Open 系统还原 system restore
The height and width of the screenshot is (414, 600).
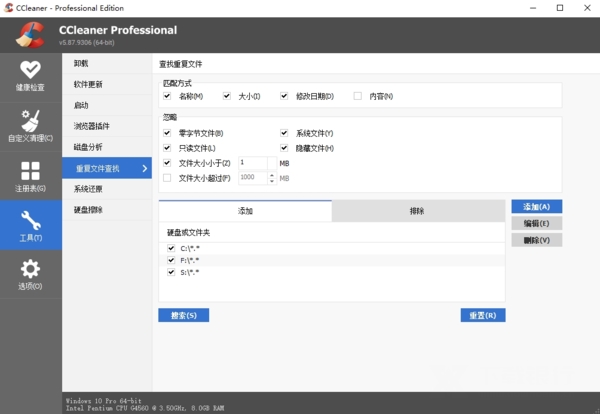107,189
